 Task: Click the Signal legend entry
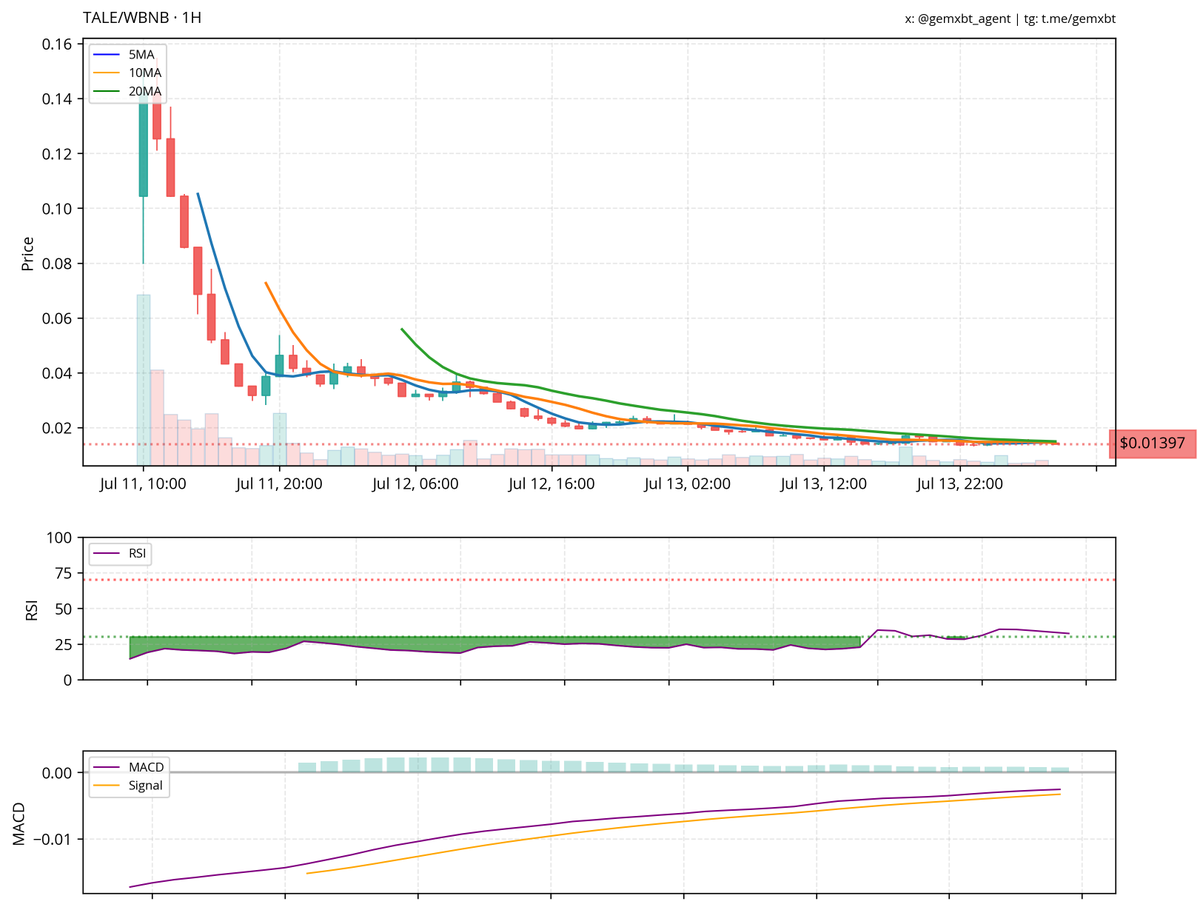[x=128, y=785]
